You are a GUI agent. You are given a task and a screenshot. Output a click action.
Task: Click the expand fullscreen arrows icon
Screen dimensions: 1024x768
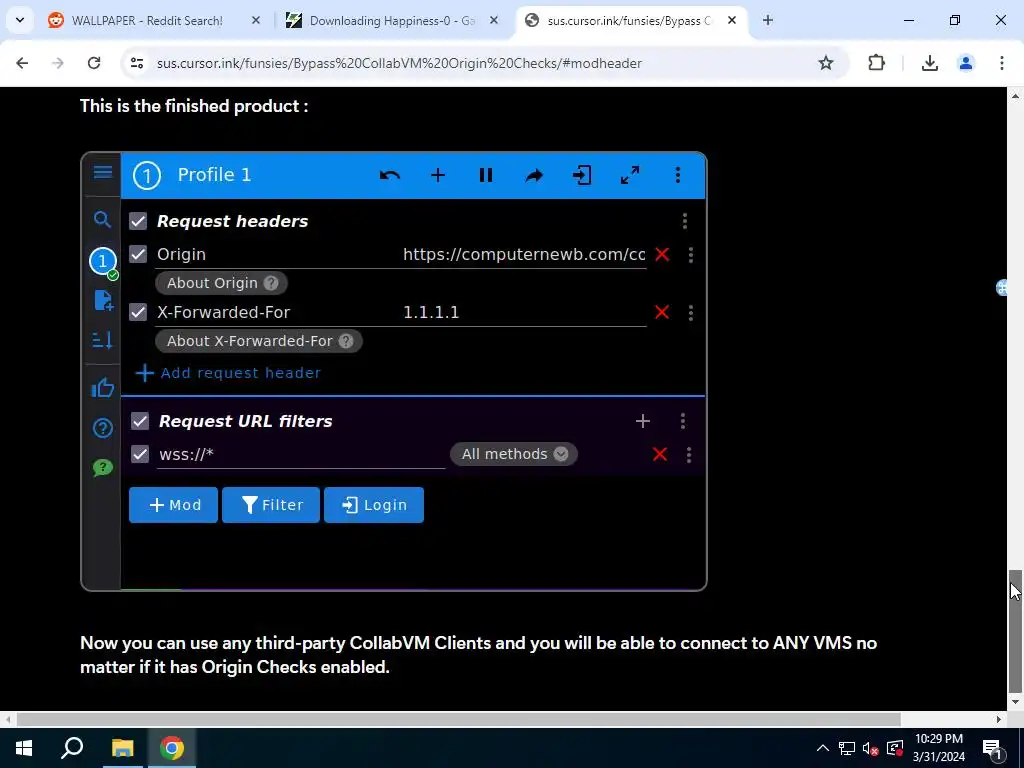(x=630, y=175)
